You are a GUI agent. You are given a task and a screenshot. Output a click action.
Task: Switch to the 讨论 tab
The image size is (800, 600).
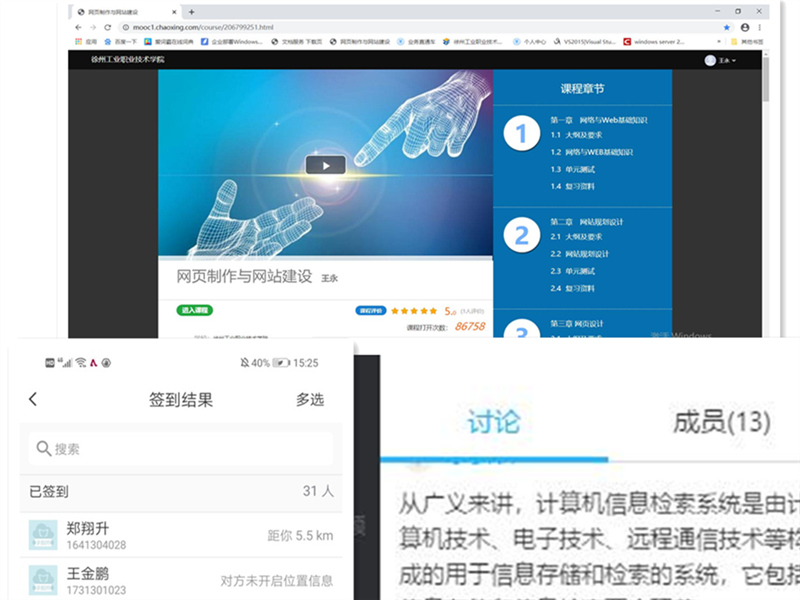tap(493, 422)
